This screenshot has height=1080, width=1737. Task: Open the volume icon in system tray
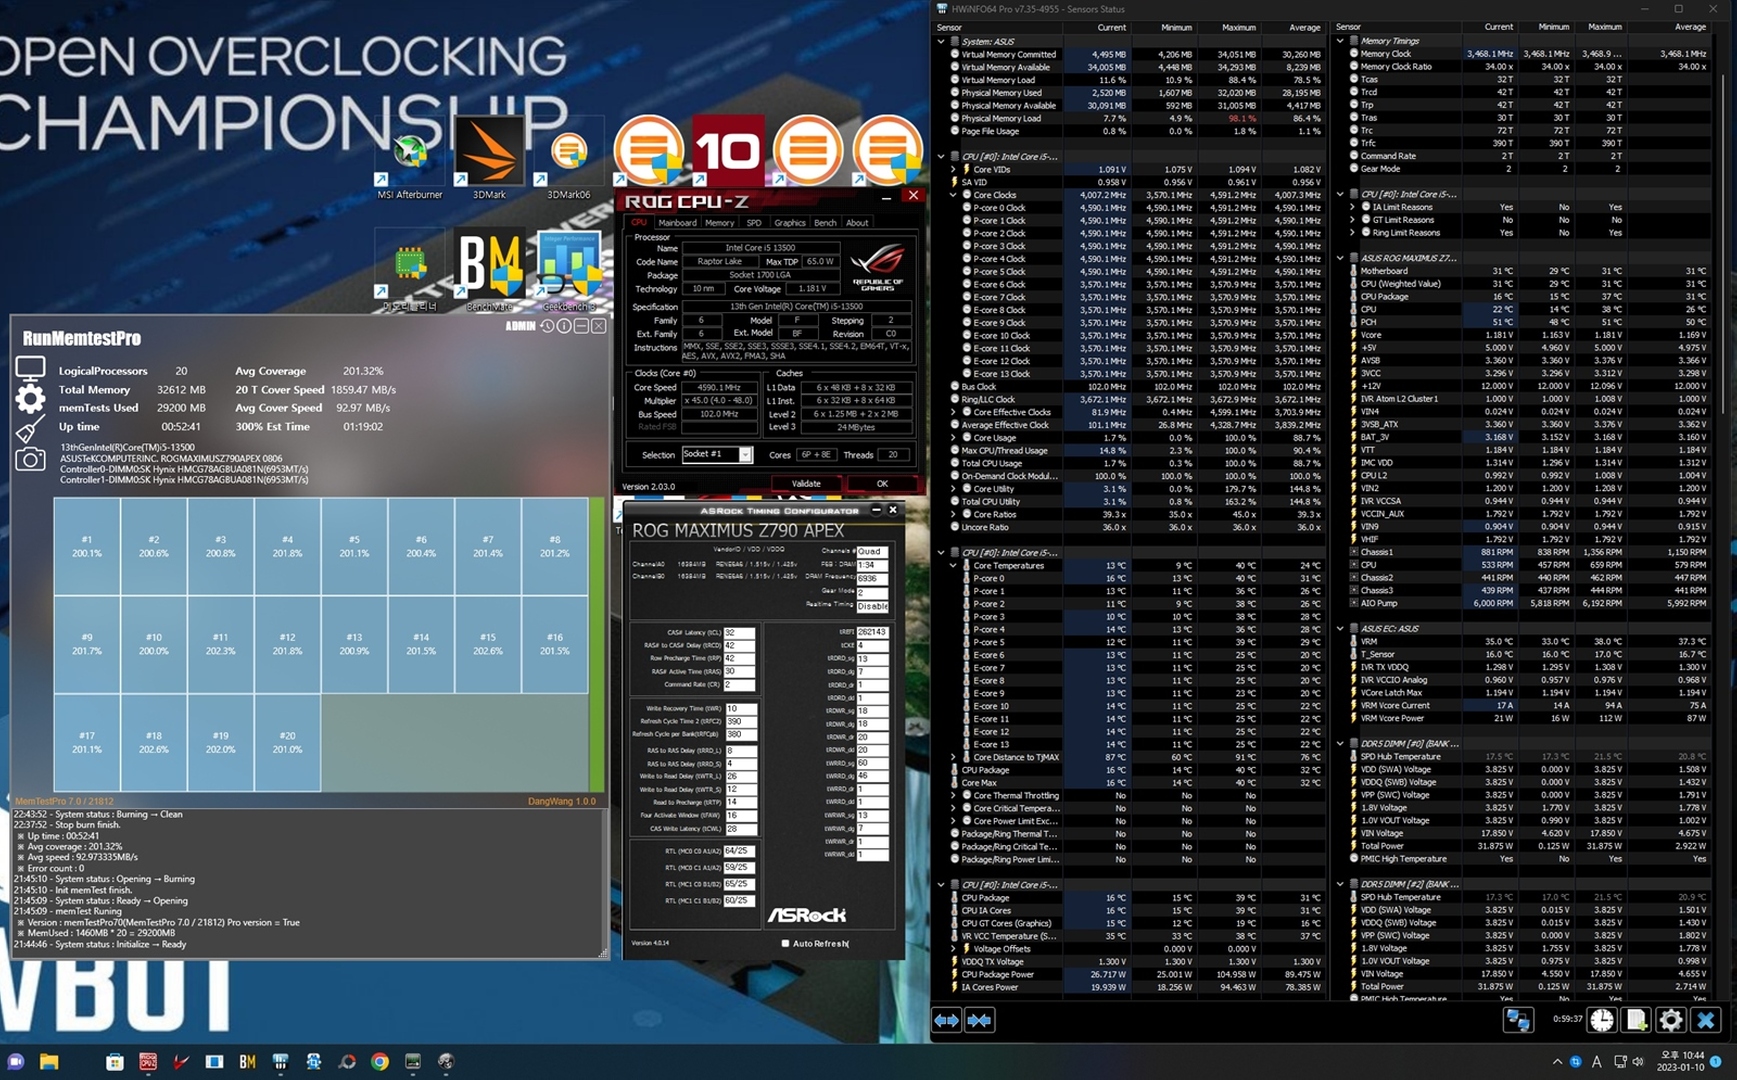coord(1638,1062)
